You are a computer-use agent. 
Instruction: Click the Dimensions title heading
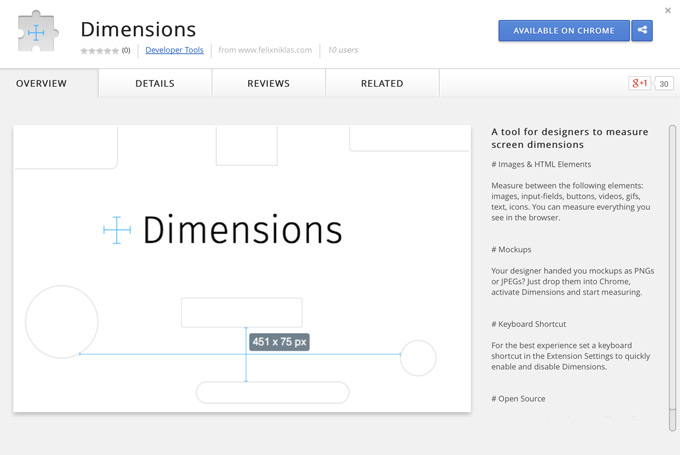138,29
